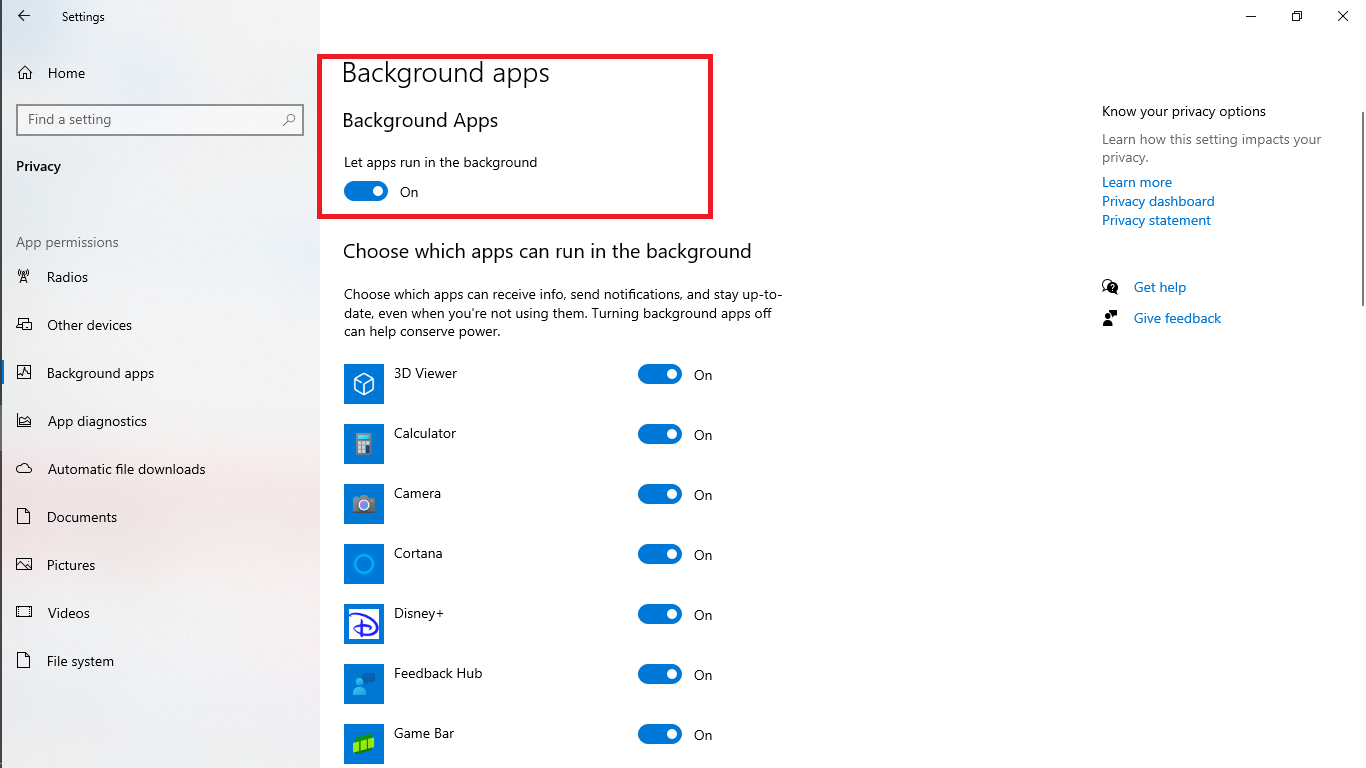Open Radios in the privacy sidebar
1366x768 pixels.
[67, 277]
